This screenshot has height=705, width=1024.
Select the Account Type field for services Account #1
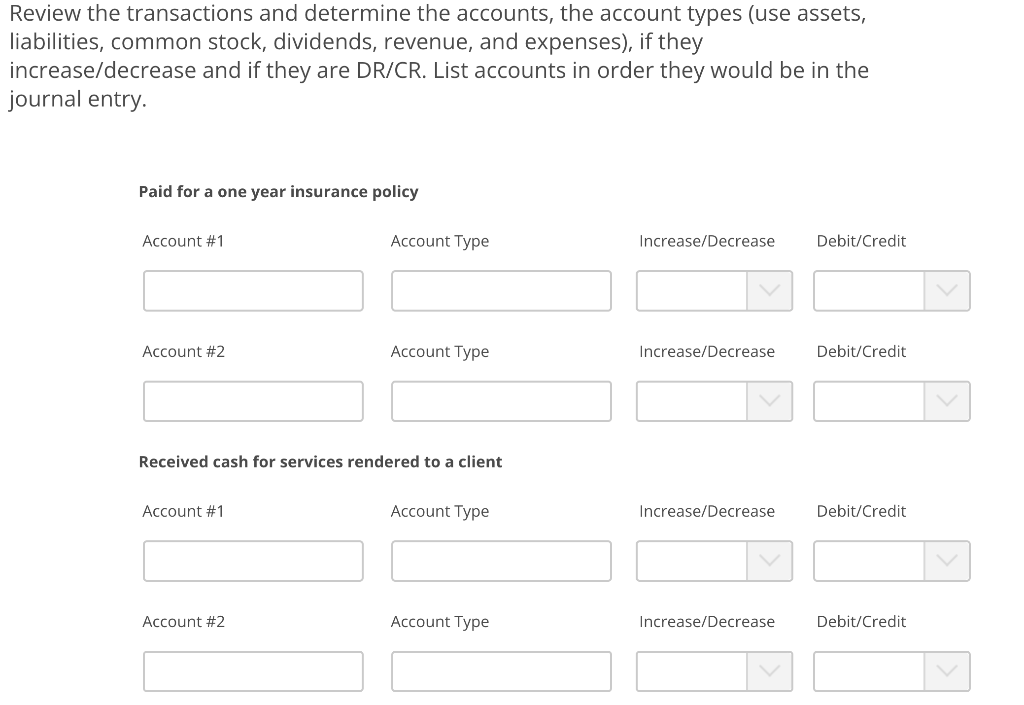coord(501,561)
